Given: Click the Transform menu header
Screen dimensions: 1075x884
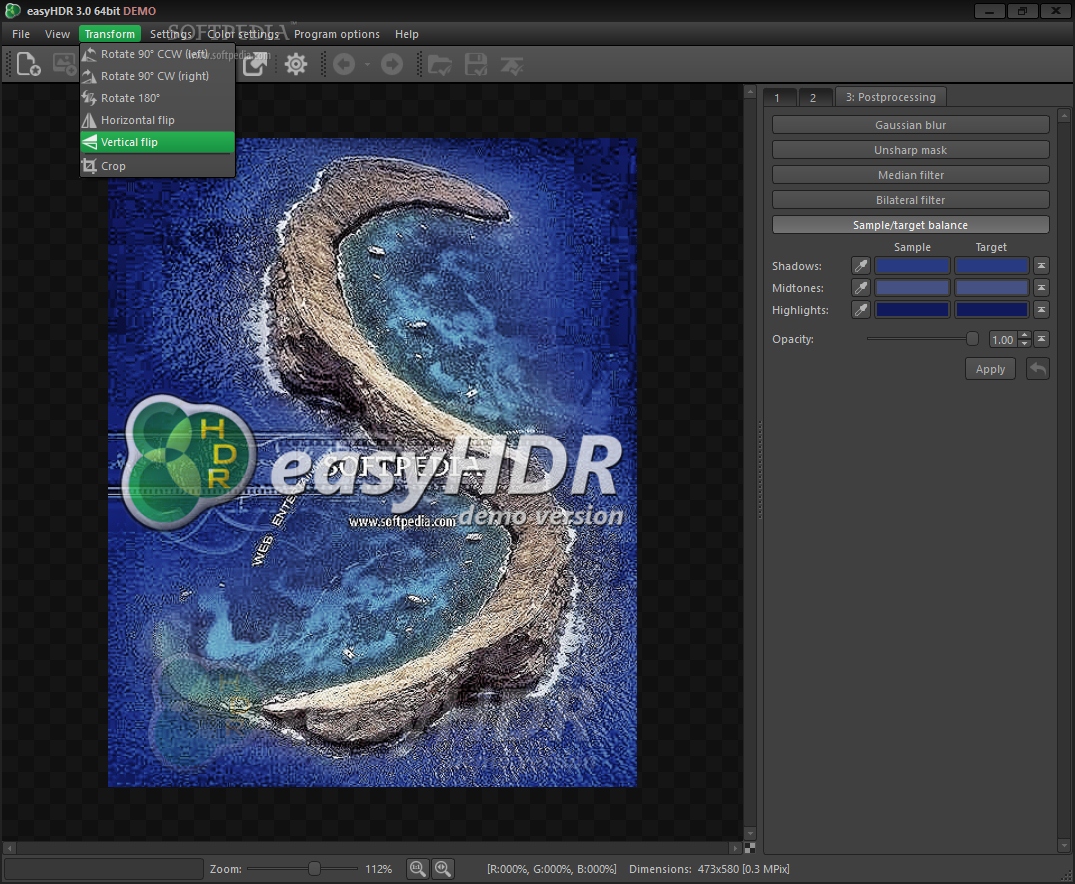Looking at the screenshot, I should [110, 34].
